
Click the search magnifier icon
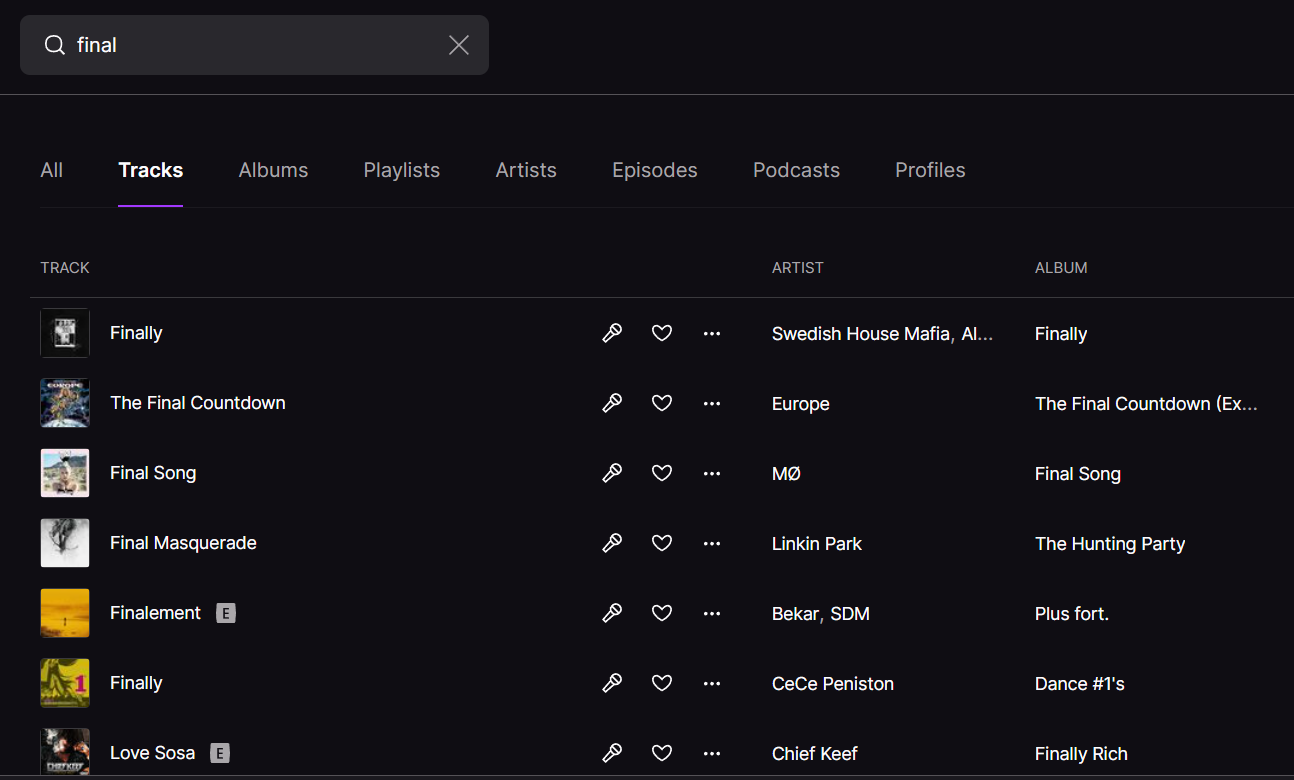tap(54, 45)
